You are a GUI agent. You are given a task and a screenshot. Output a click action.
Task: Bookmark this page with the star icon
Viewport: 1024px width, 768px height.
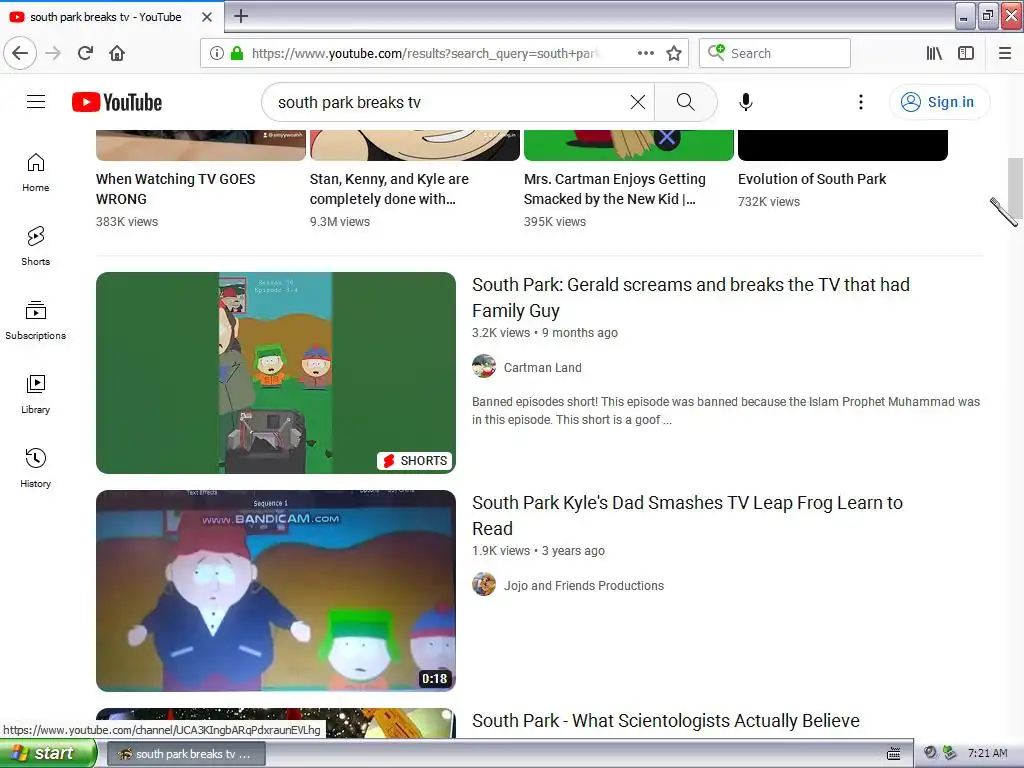tap(674, 54)
